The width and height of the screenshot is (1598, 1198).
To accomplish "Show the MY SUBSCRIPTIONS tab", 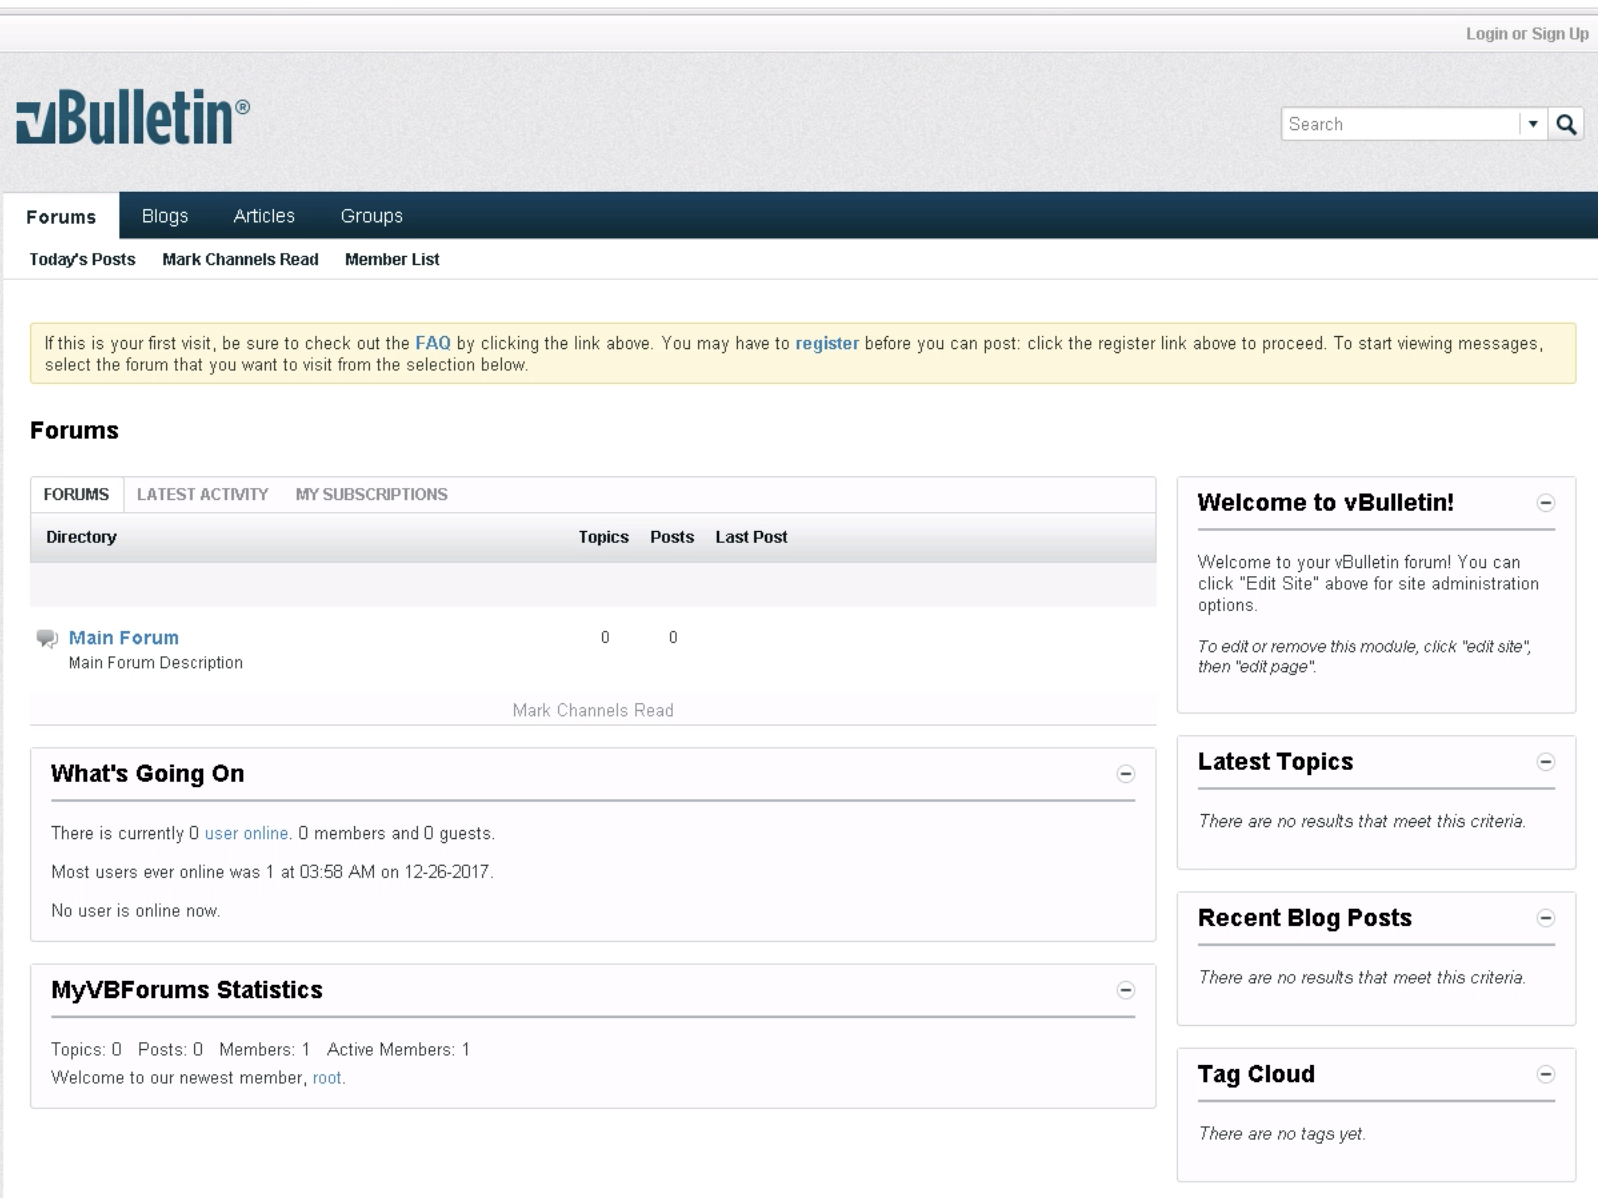I will click(x=371, y=495).
